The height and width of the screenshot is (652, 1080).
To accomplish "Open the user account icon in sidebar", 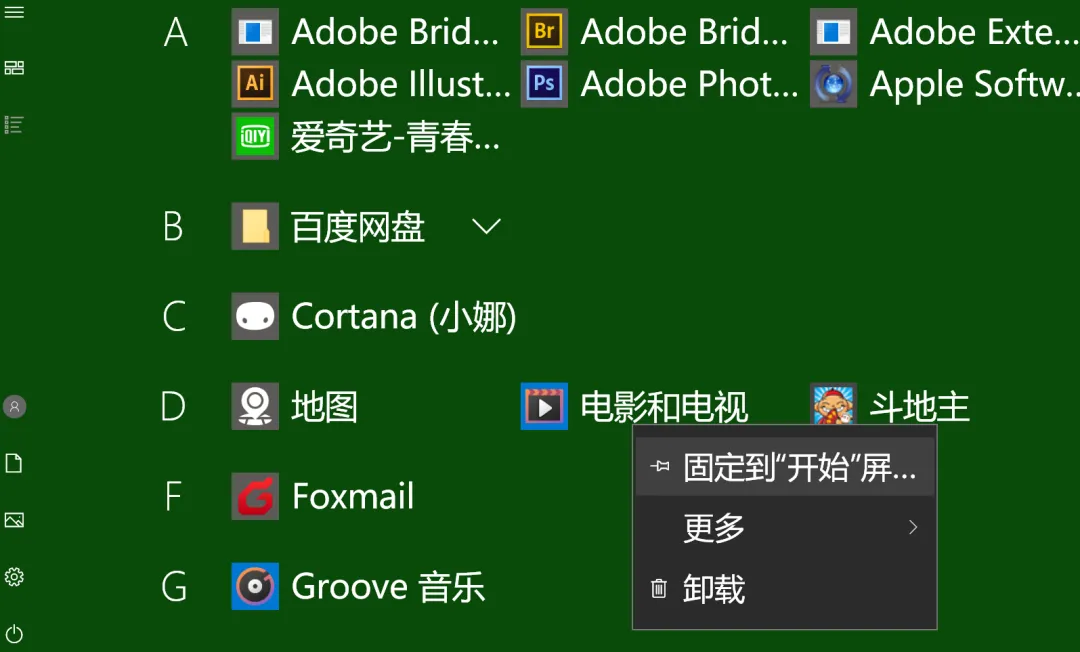I will point(14,407).
